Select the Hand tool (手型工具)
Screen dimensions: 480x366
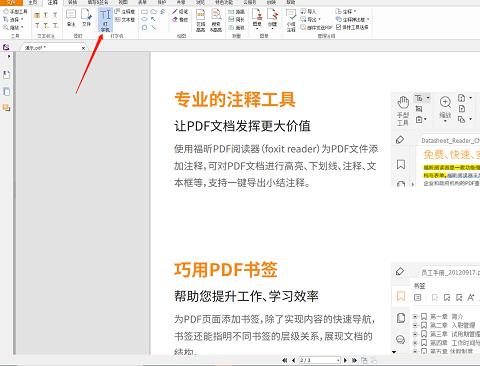pos(15,12)
